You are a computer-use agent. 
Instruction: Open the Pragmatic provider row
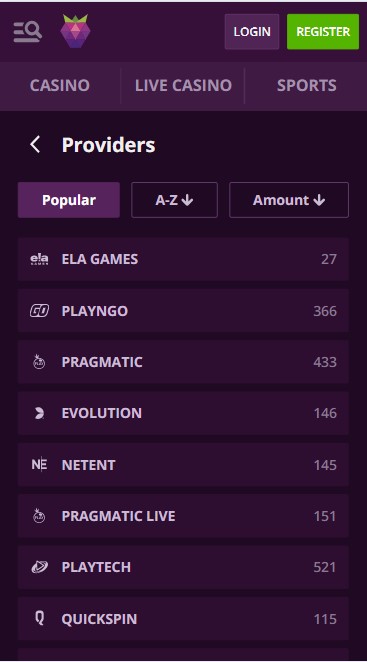[x=183, y=362]
